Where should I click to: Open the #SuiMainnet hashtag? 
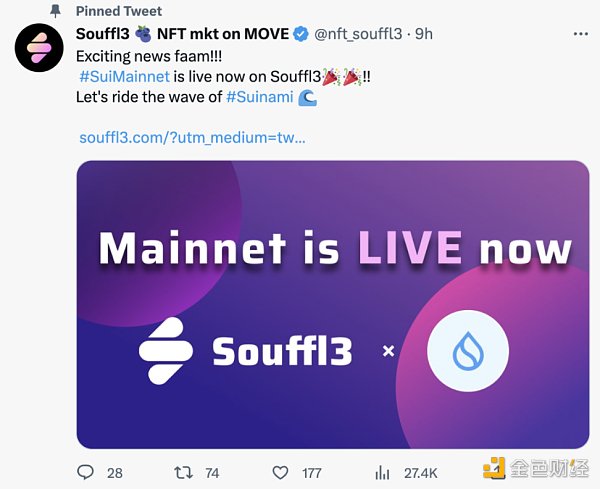125,76
